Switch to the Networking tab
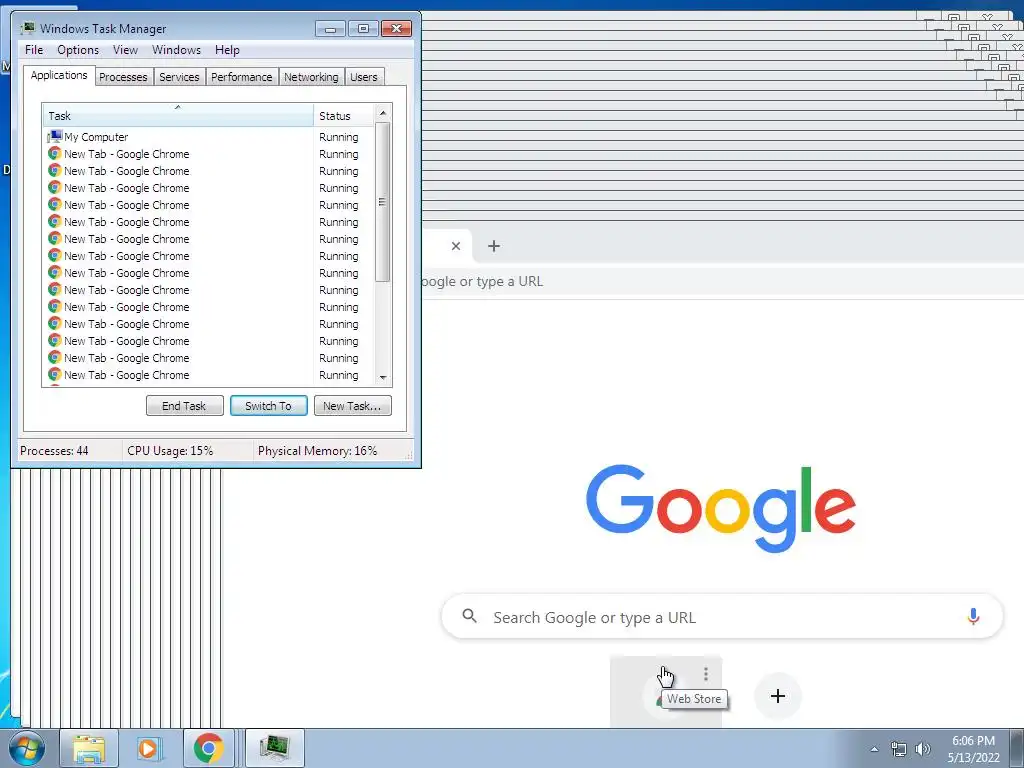Viewport: 1024px width, 768px height. [x=311, y=77]
